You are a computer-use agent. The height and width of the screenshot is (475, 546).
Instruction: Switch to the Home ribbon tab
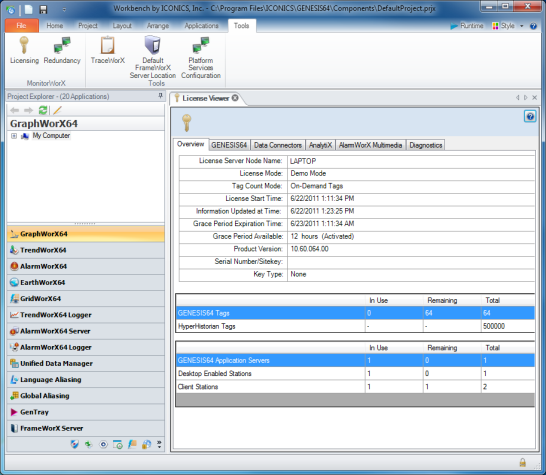[55, 26]
